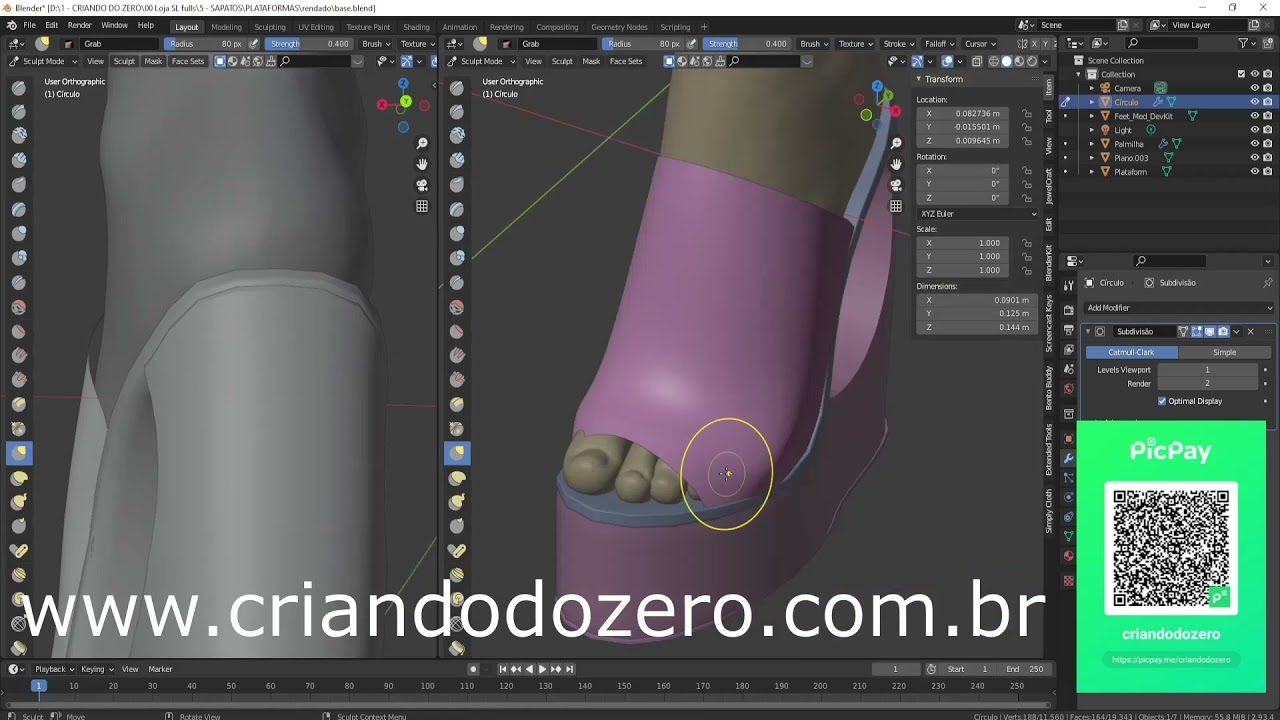This screenshot has height=720, width=1280.
Task: Remove the Subdivisão modifier with X
Action: tap(1250, 332)
